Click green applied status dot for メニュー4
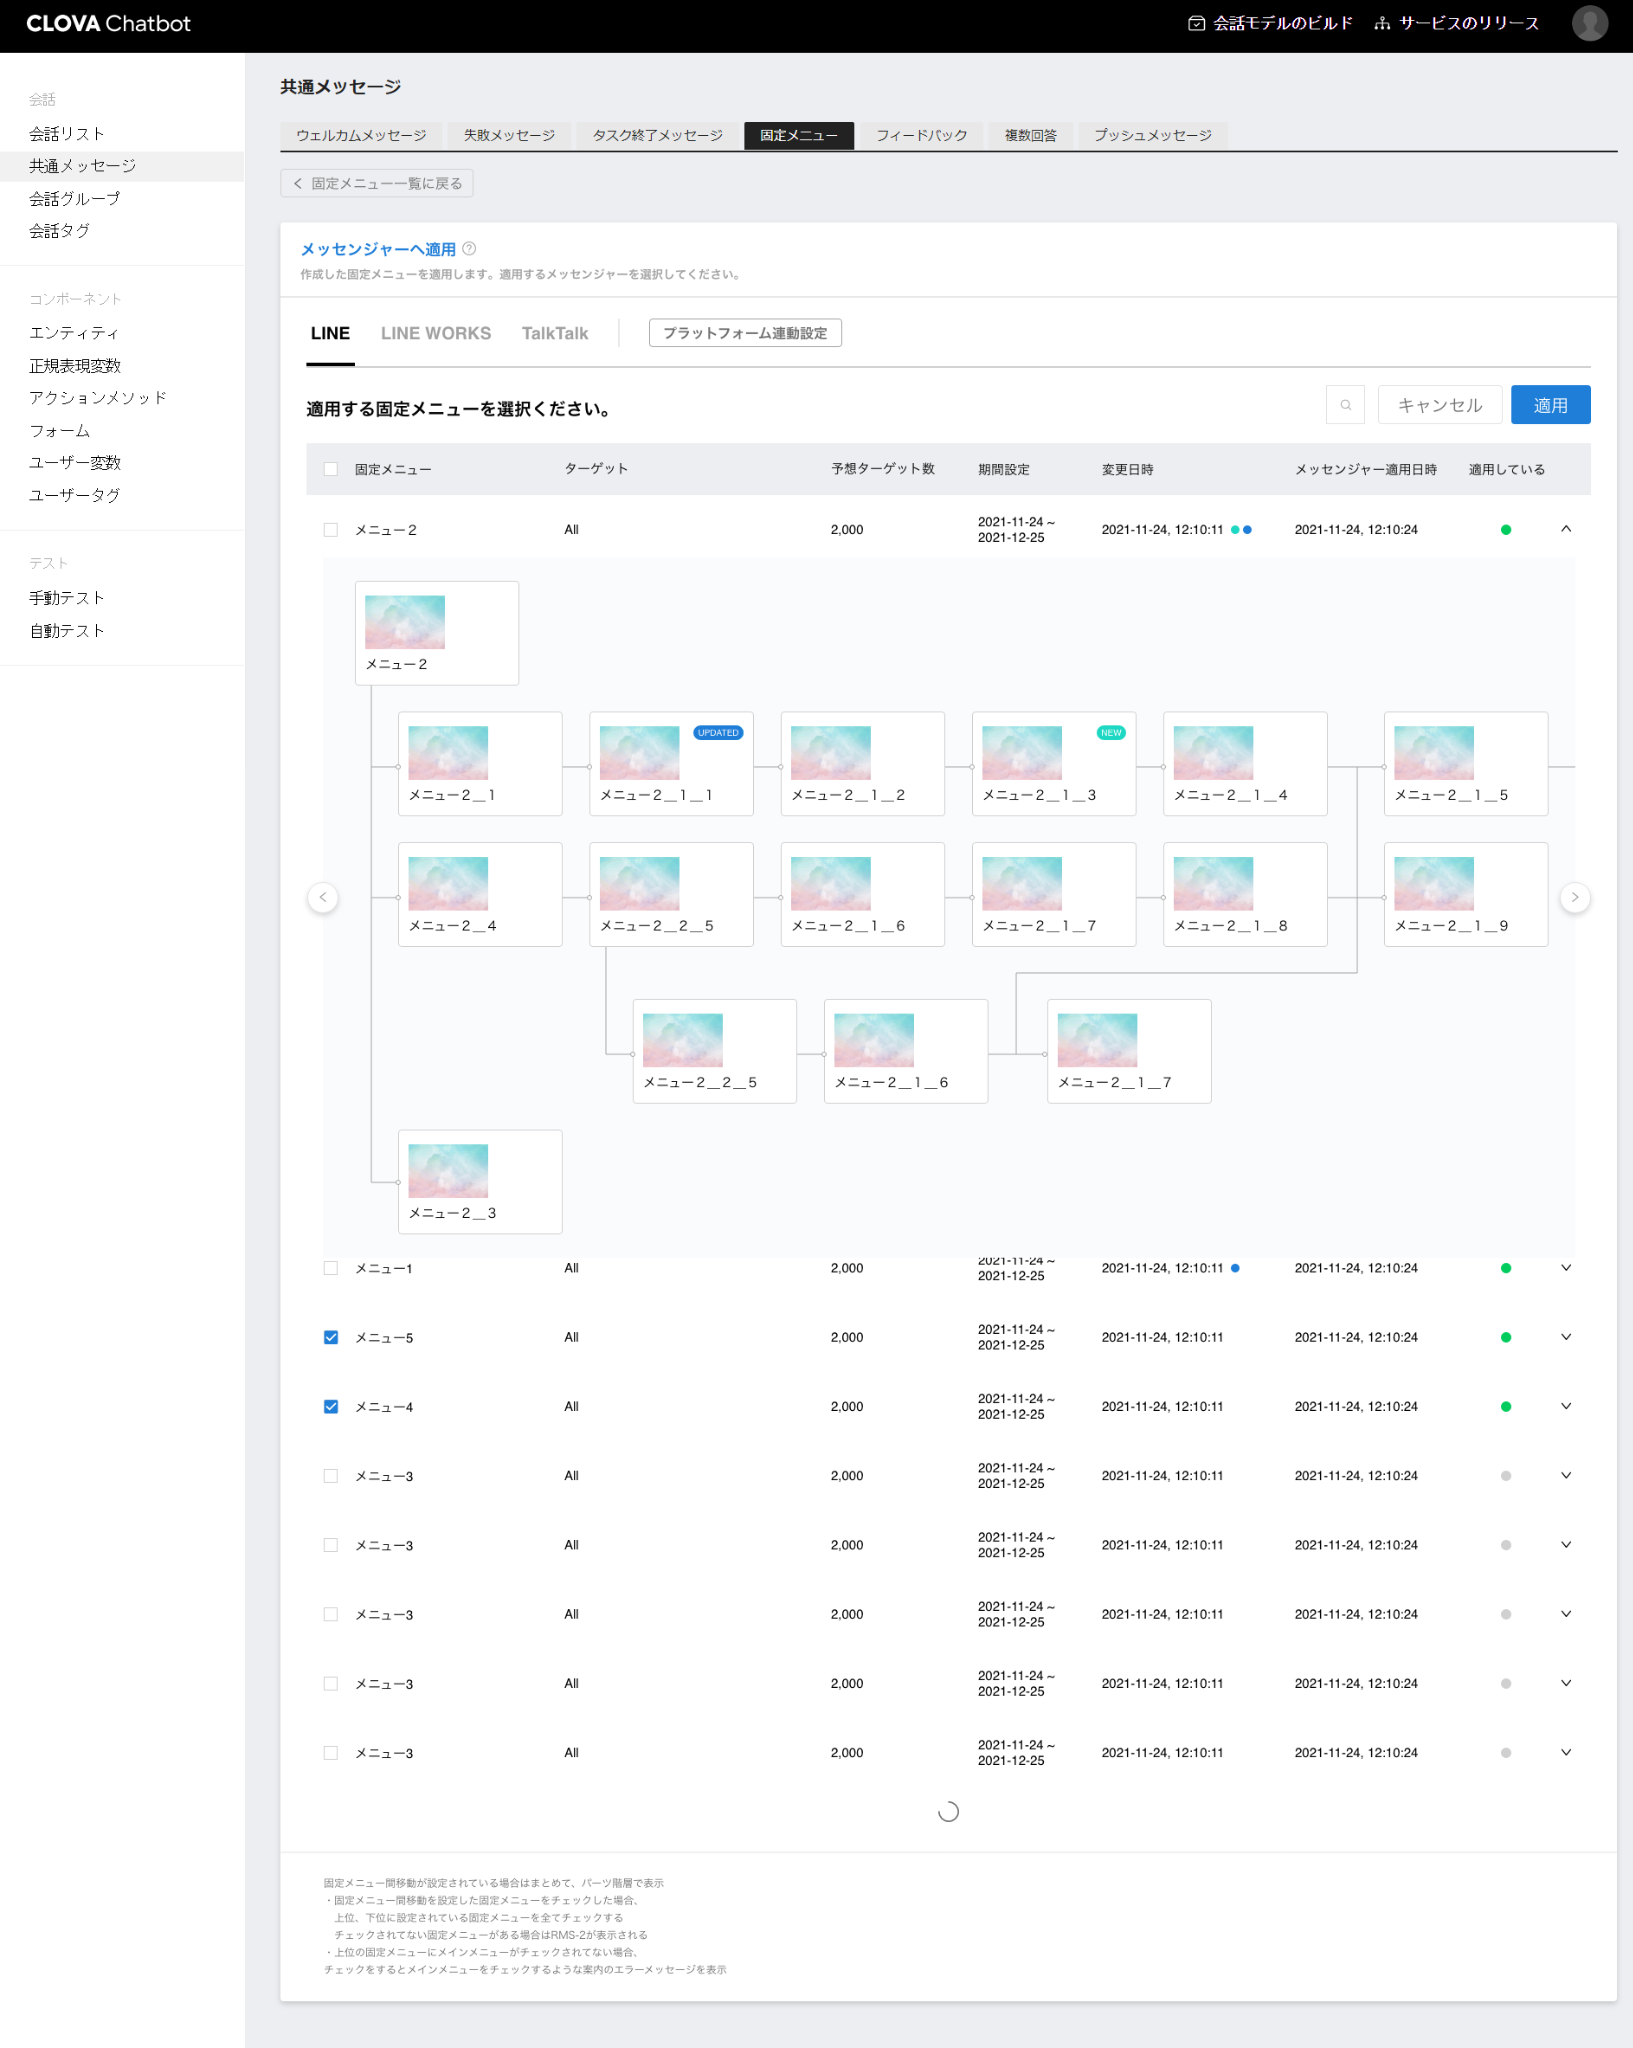Viewport: 1633px width, 2048px height. (1506, 1407)
